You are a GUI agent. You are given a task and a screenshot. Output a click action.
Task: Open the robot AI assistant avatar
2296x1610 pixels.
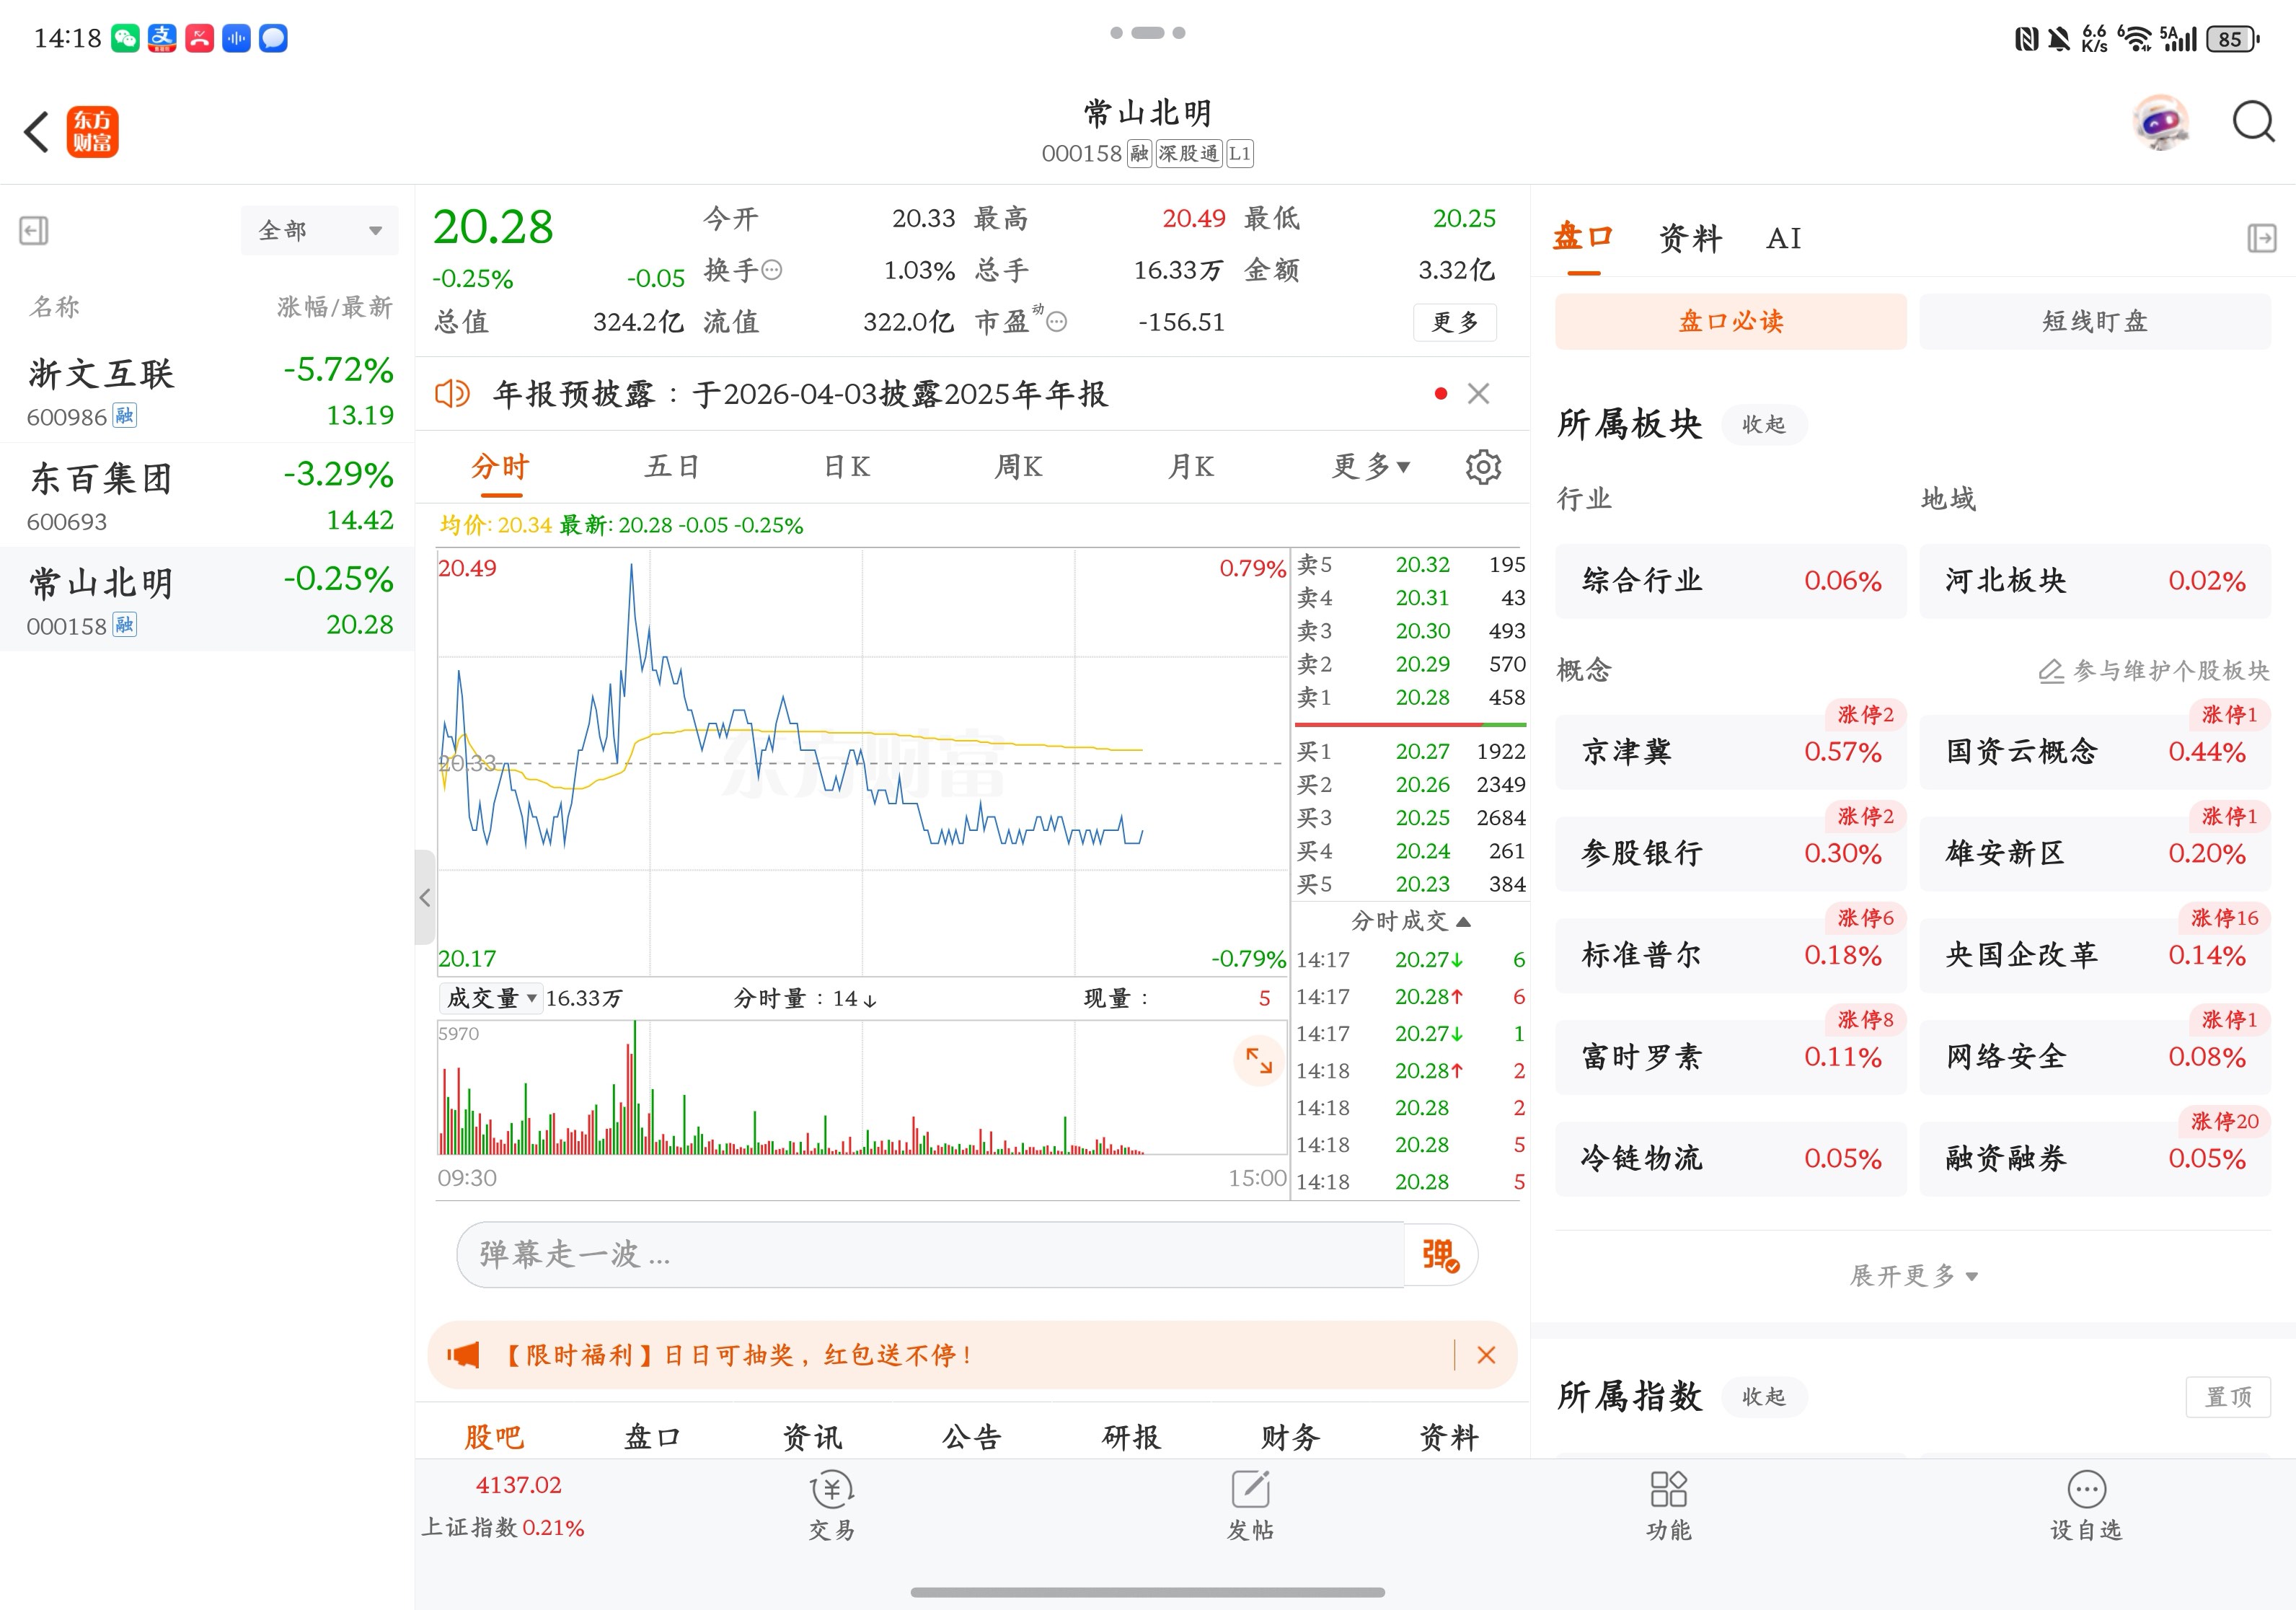click(2160, 123)
